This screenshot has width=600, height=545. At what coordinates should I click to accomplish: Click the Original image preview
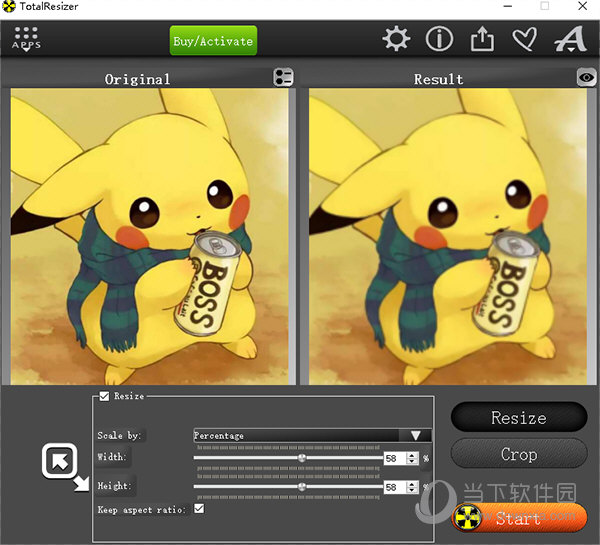tap(150, 237)
